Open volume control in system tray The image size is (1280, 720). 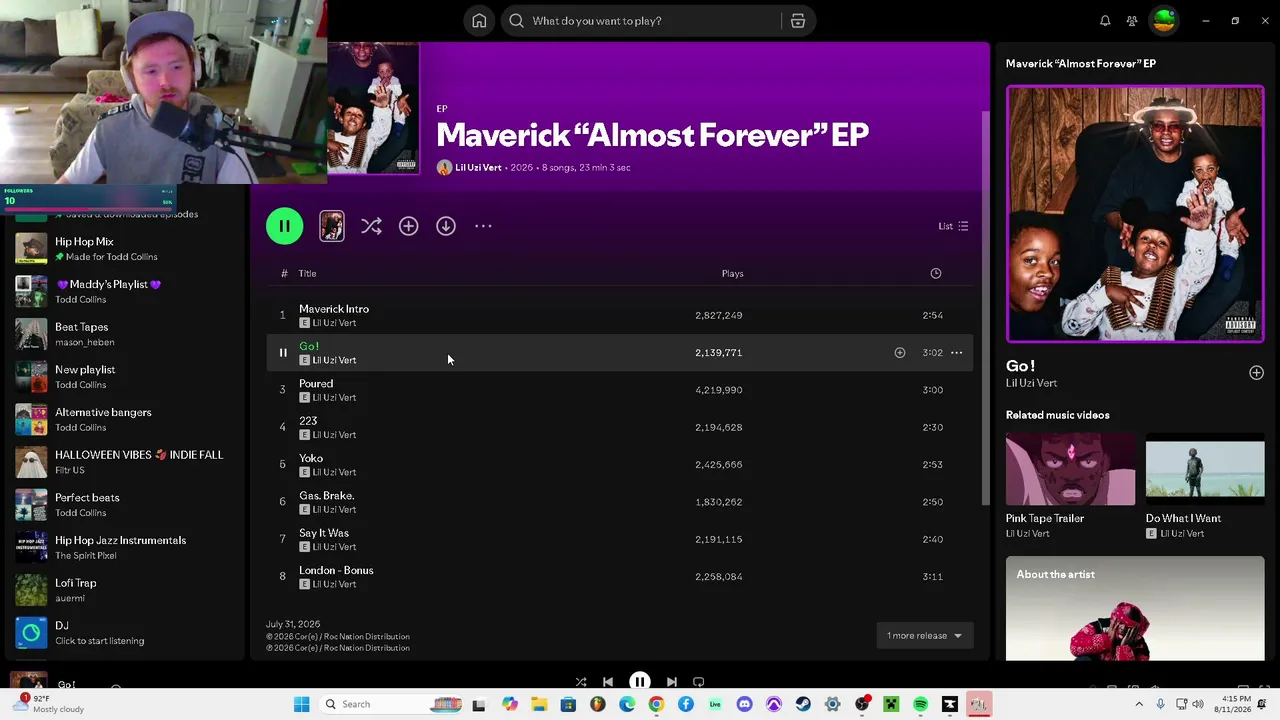point(1198,704)
